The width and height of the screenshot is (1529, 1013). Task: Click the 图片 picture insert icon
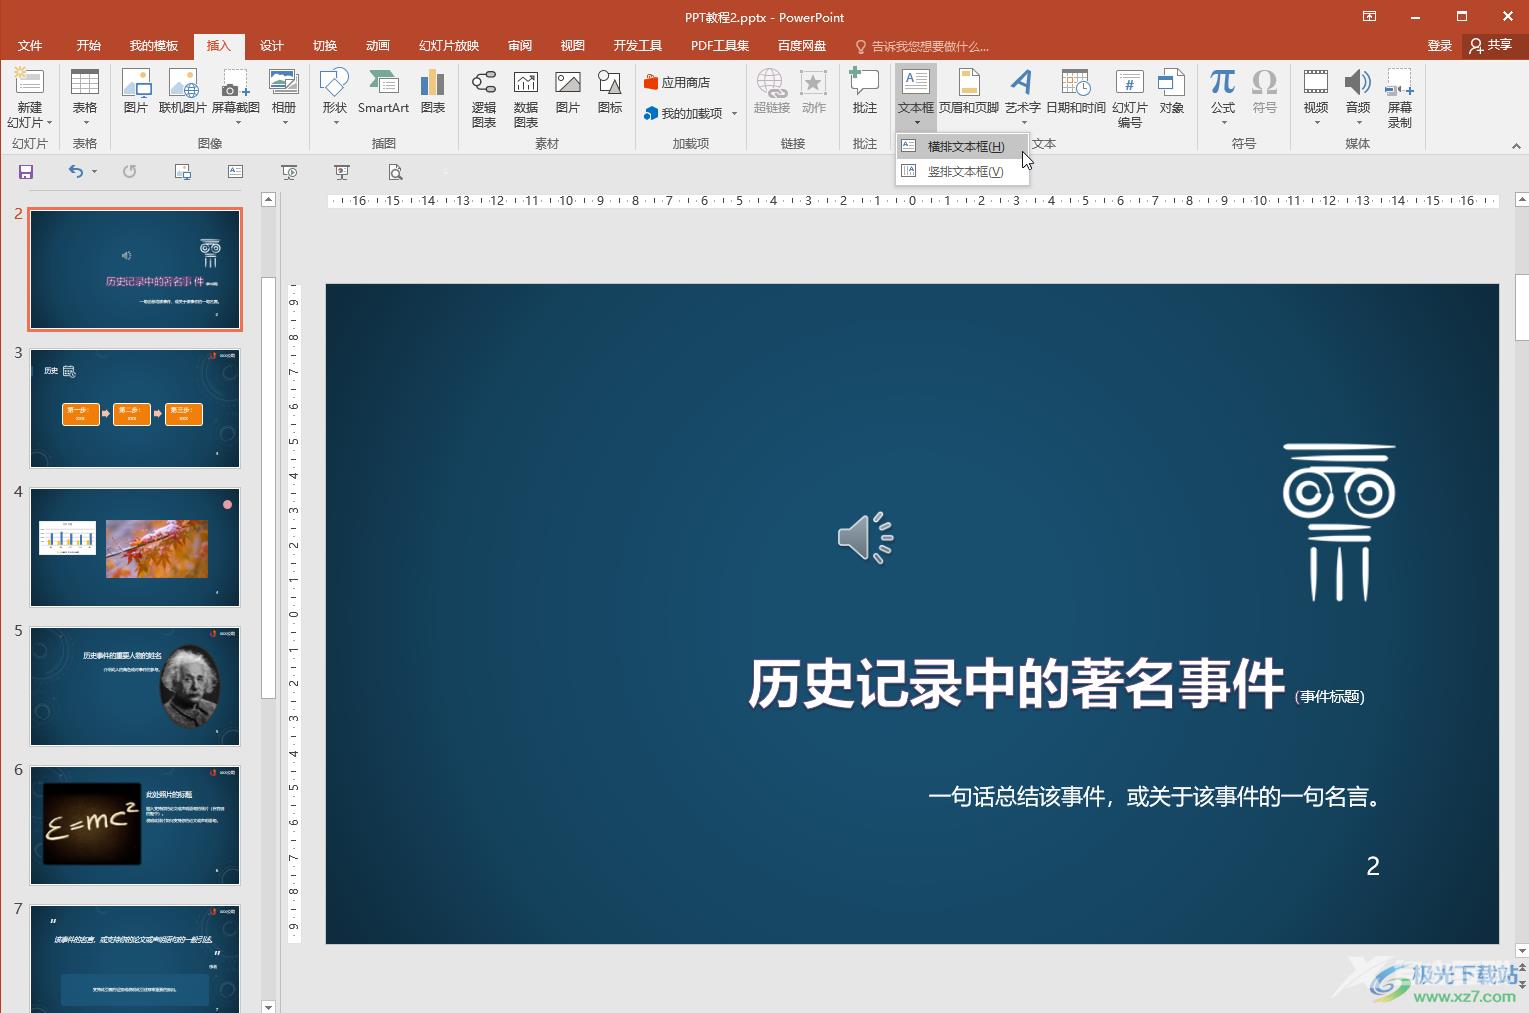[135, 92]
